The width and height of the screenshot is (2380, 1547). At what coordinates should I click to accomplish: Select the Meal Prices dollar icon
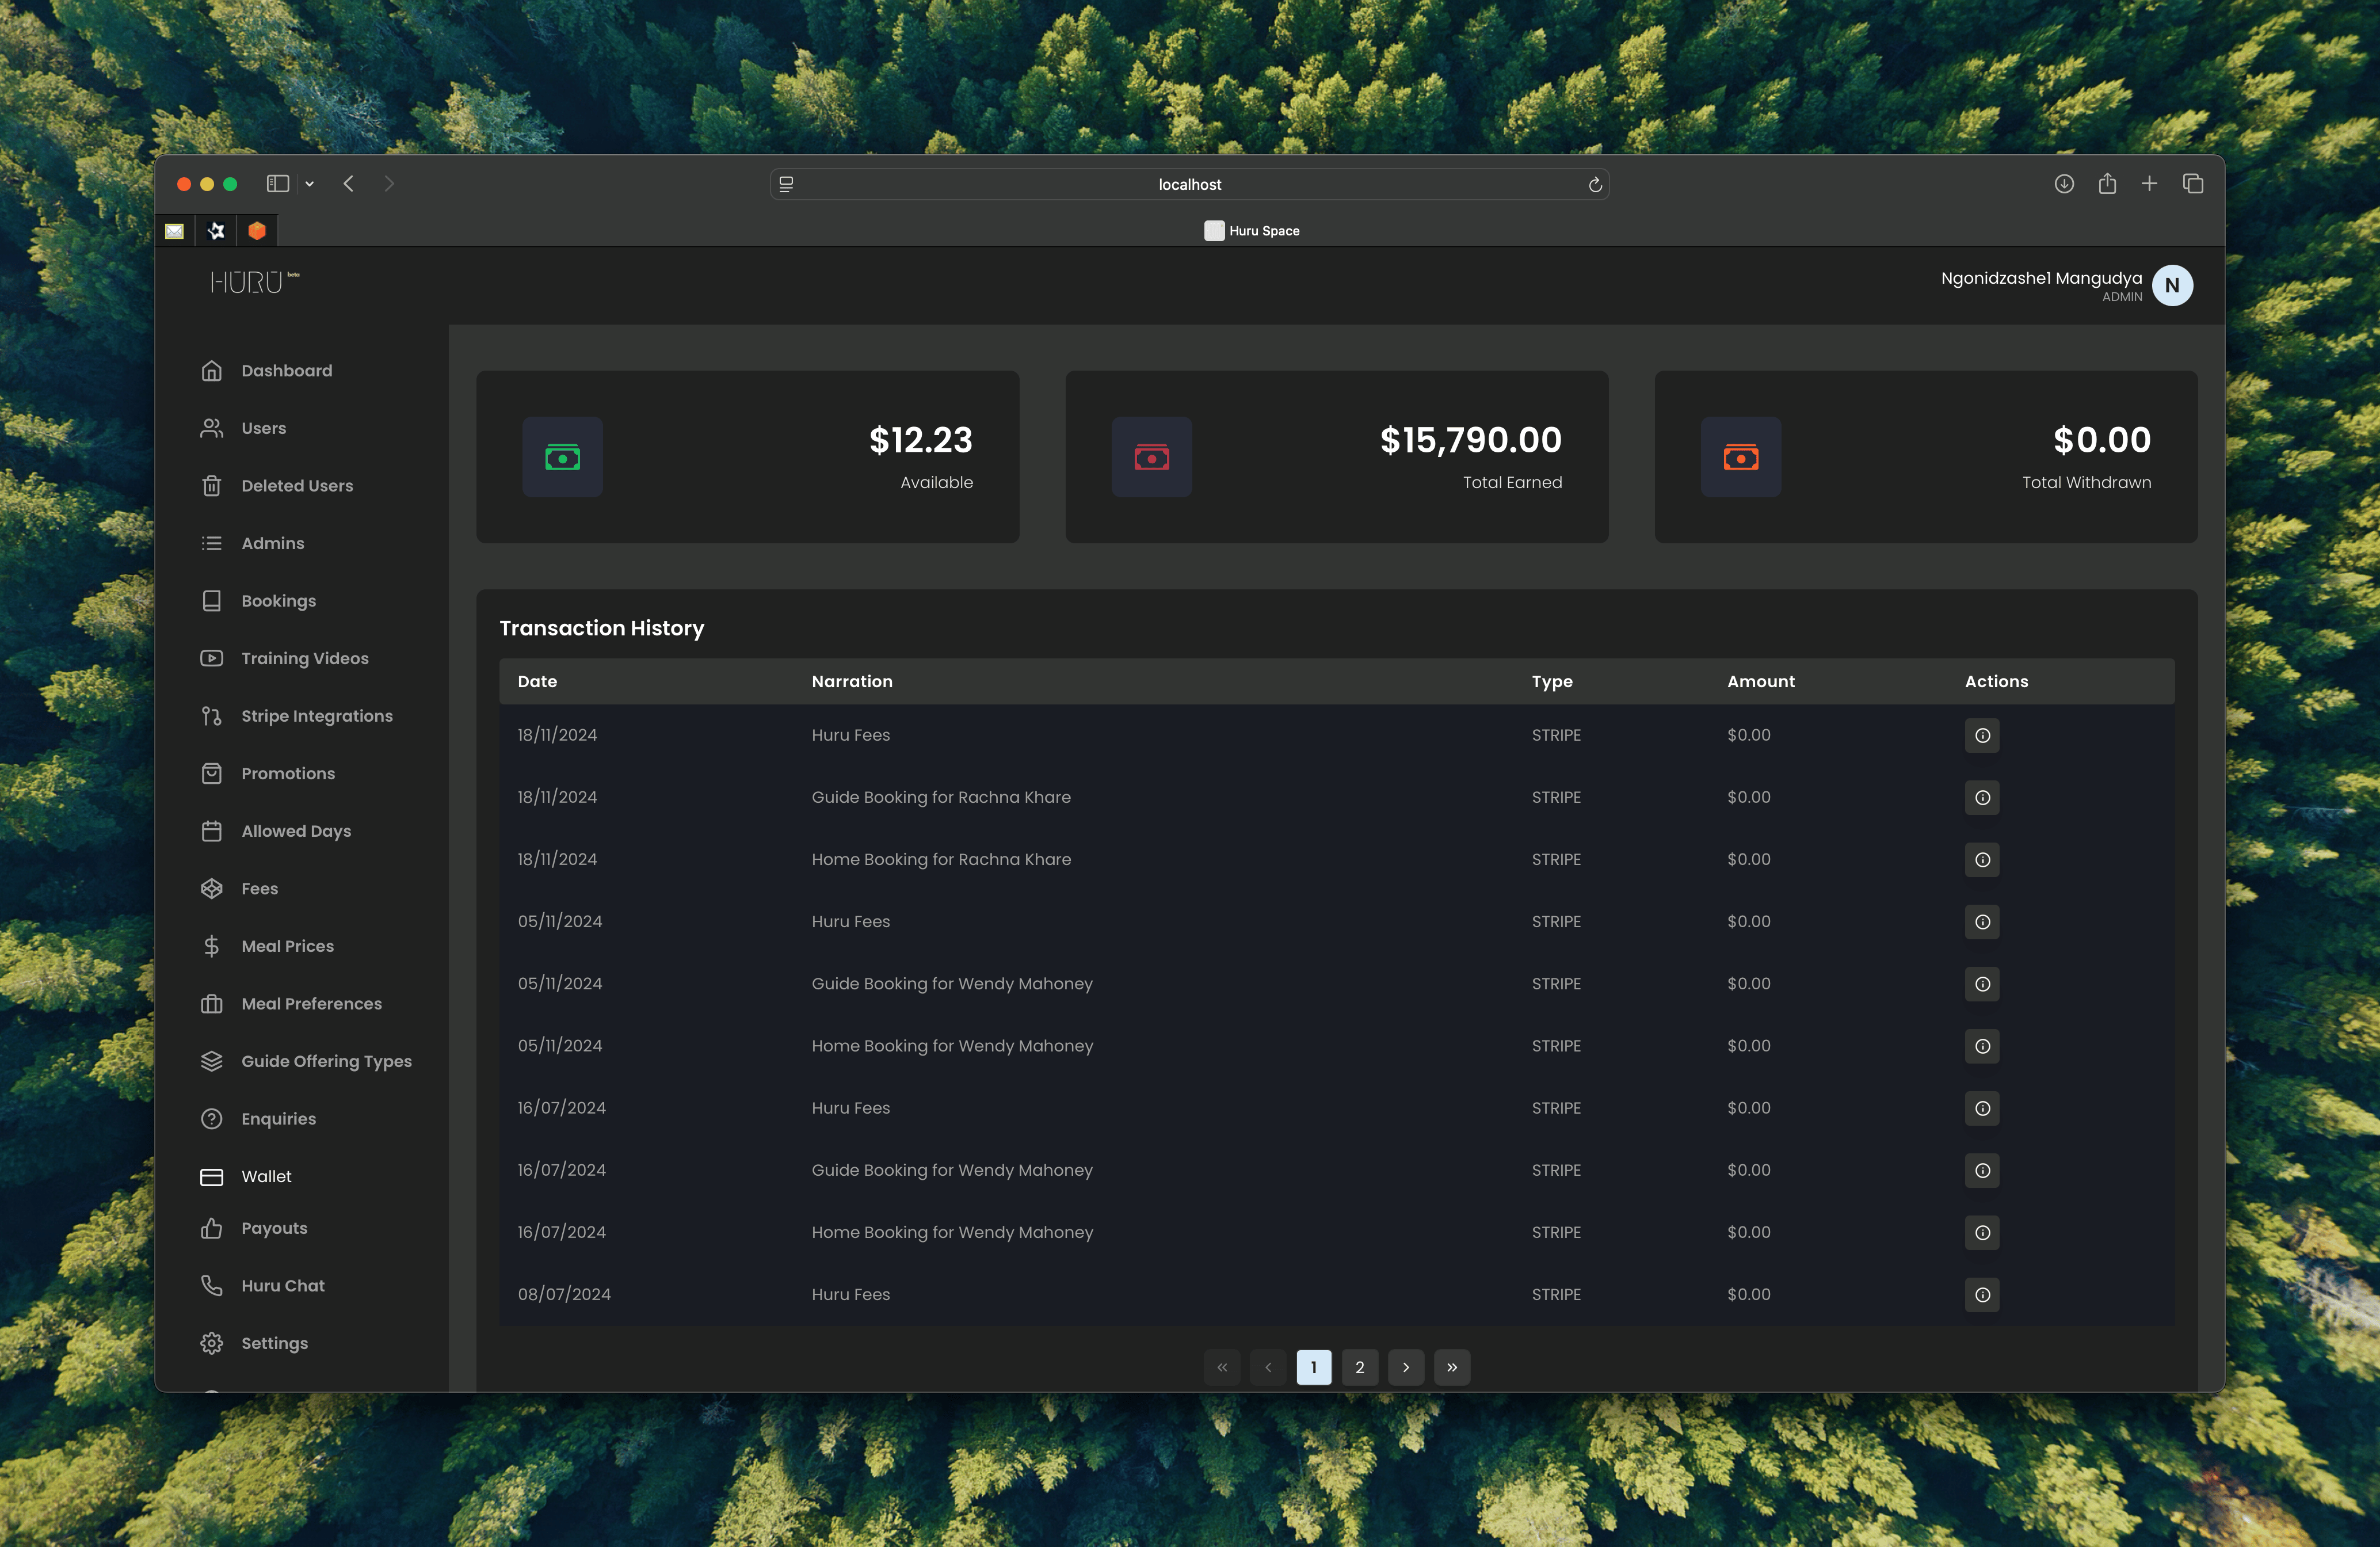[212, 946]
